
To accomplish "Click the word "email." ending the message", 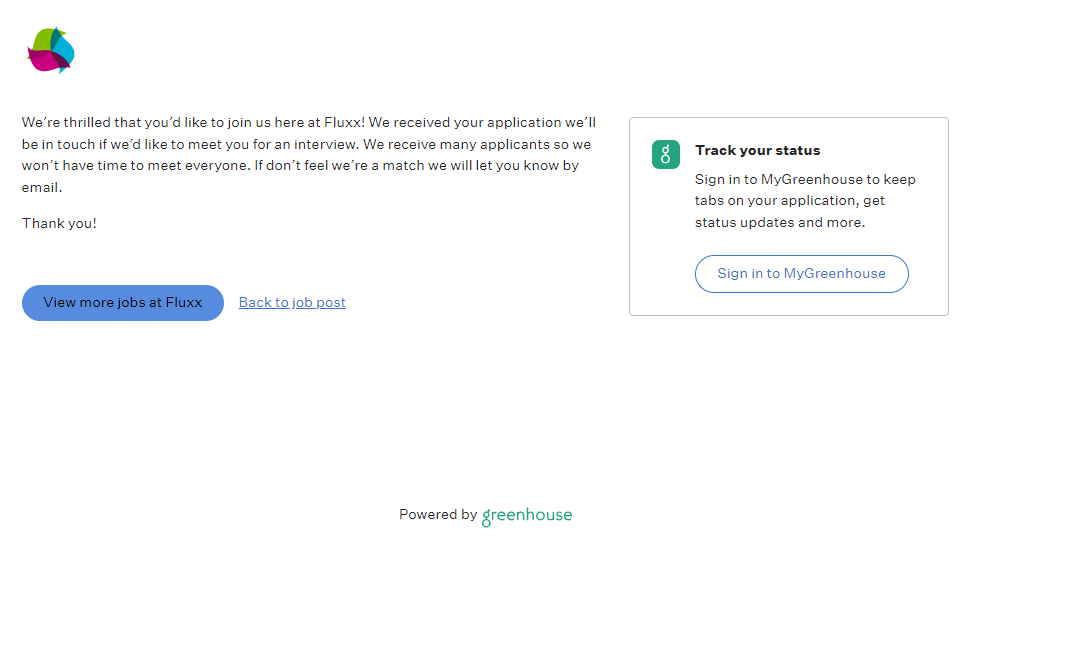I will (42, 187).
